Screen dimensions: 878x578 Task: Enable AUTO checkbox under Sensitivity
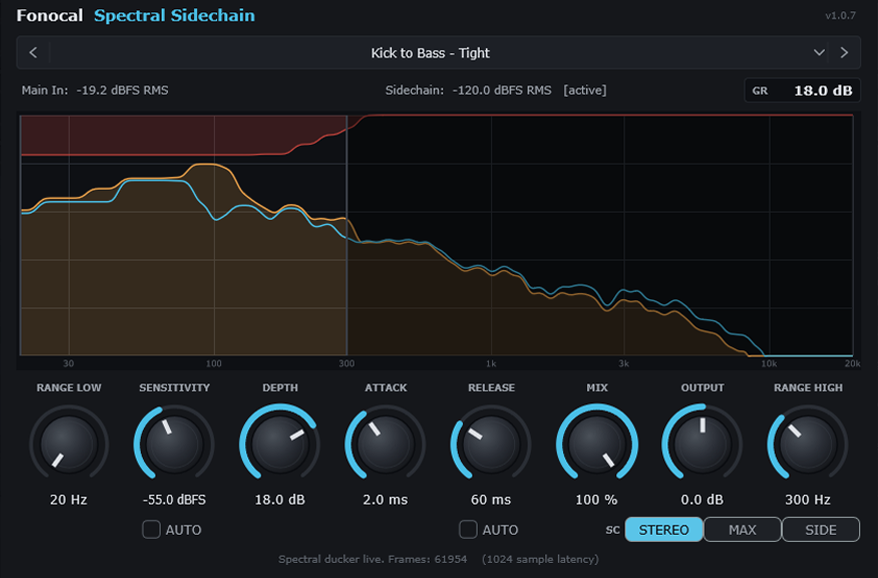click(x=151, y=529)
